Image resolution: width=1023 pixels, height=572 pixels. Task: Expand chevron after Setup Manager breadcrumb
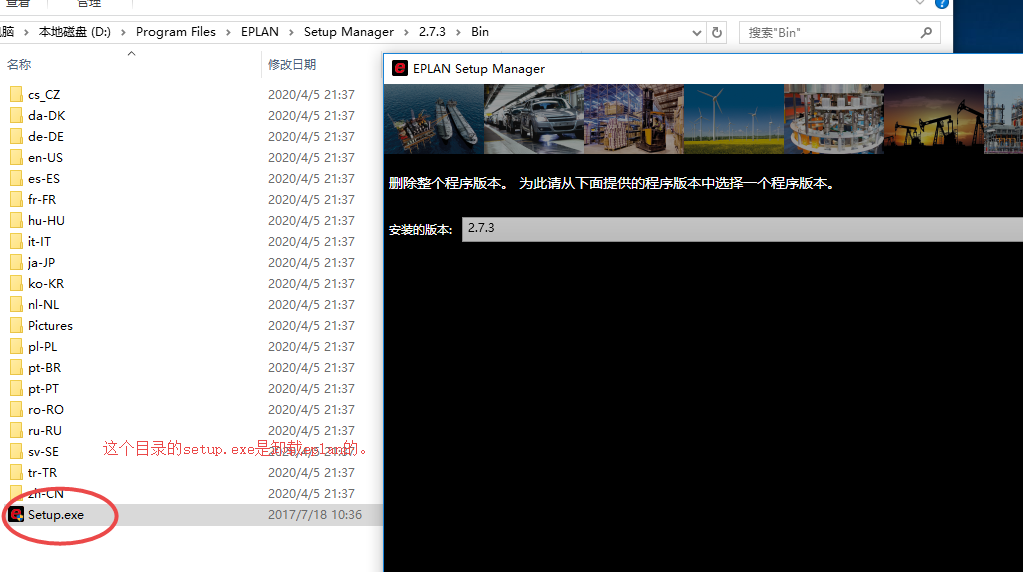pyautogui.click(x=406, y=32)
